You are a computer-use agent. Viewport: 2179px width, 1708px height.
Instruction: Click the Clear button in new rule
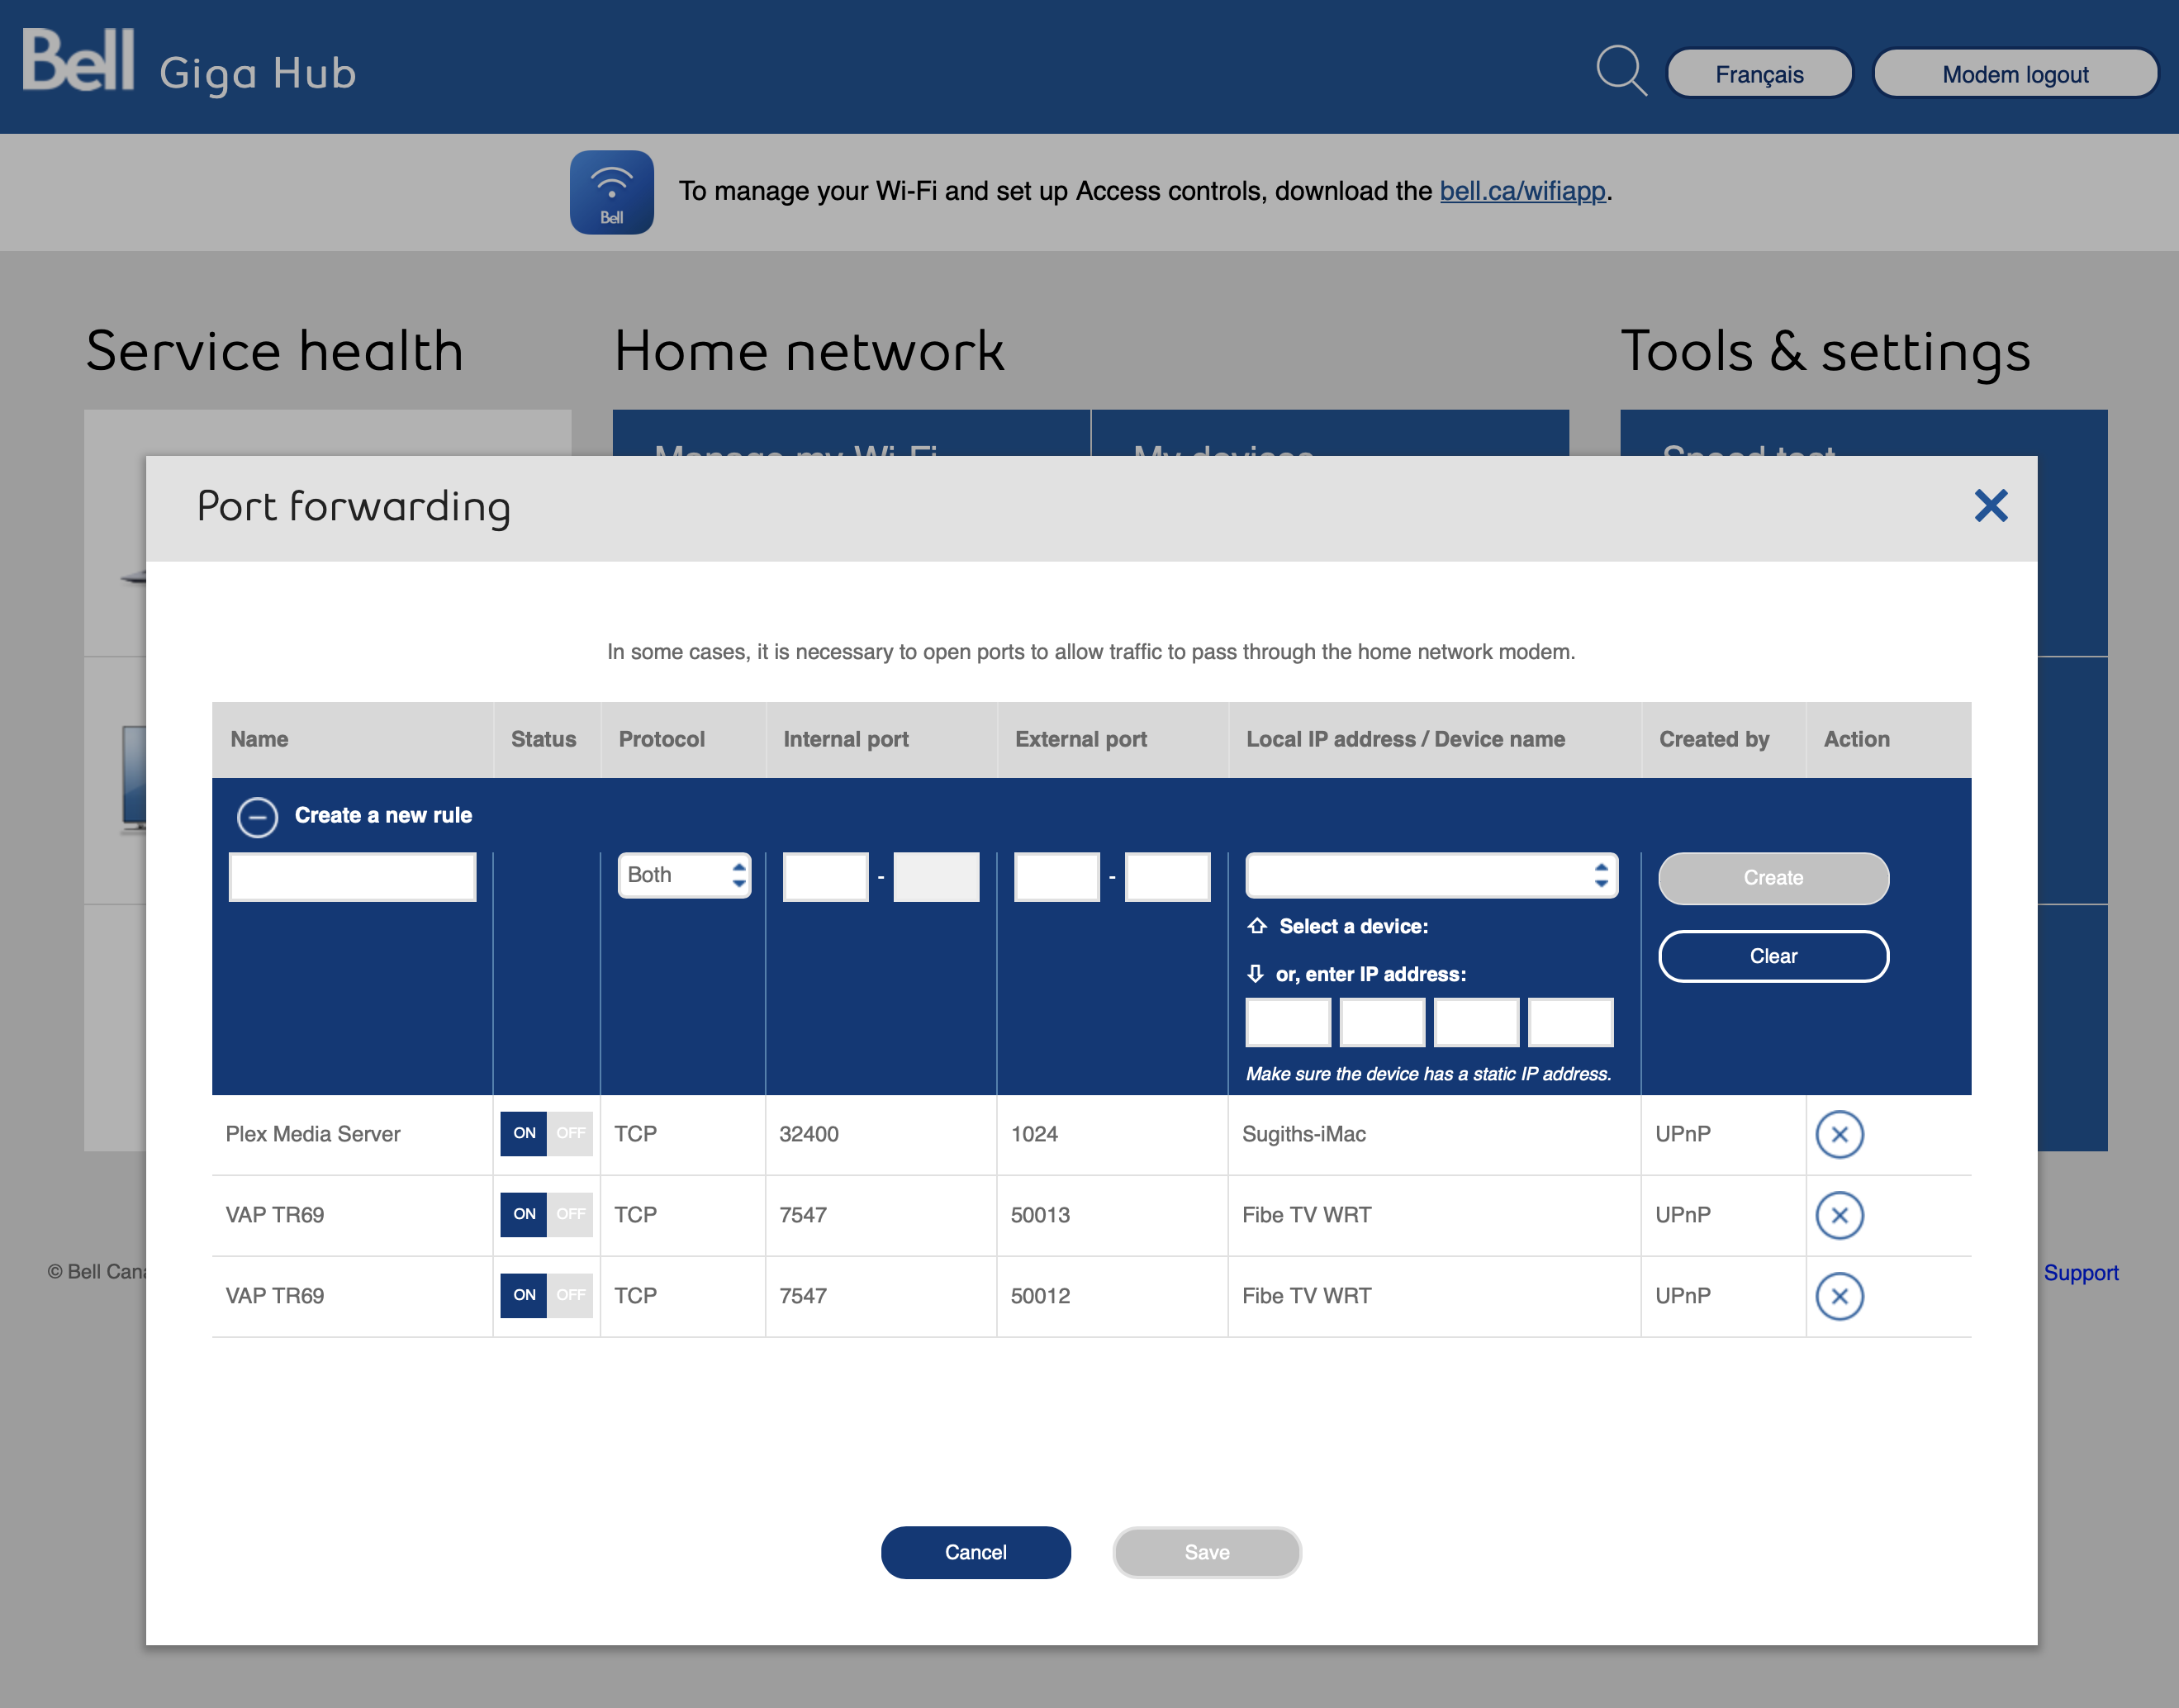click(1773, 956)
